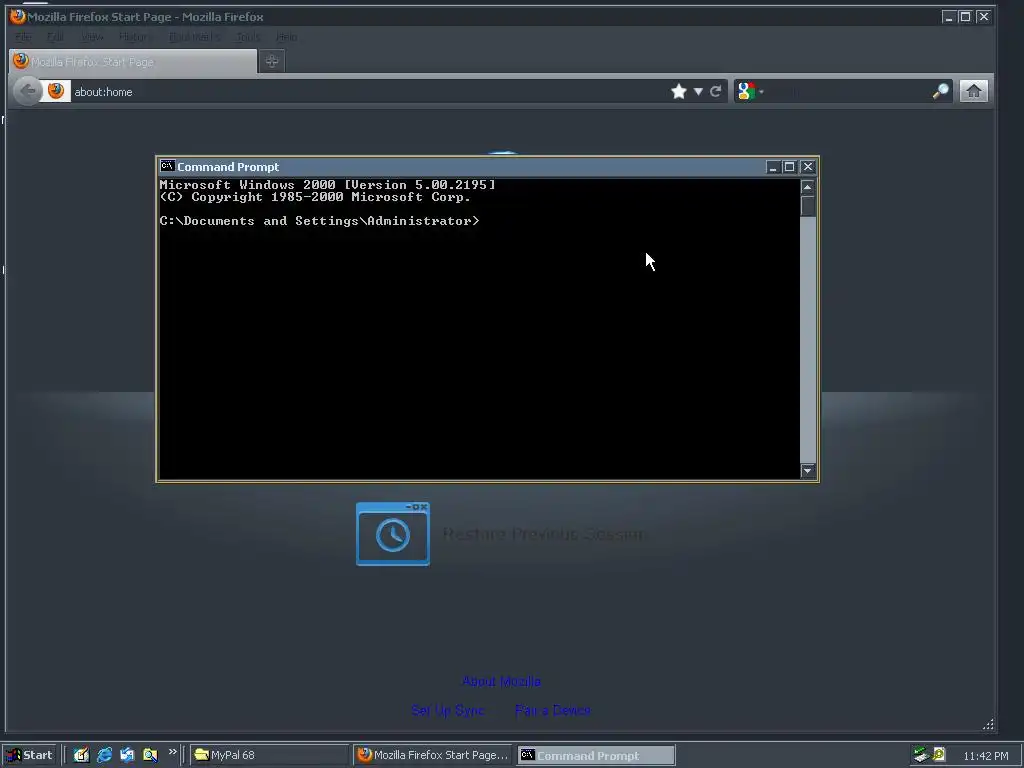The height and width of the screenshot is (768, 1024).
Task: Launch Internet Explorer from quick launch
Action: (x=104, y=755)
